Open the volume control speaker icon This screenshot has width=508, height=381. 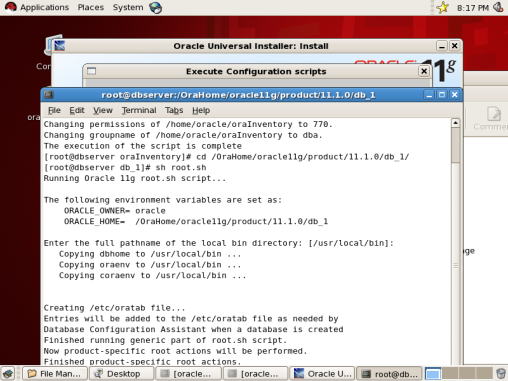tap(498, 7)
